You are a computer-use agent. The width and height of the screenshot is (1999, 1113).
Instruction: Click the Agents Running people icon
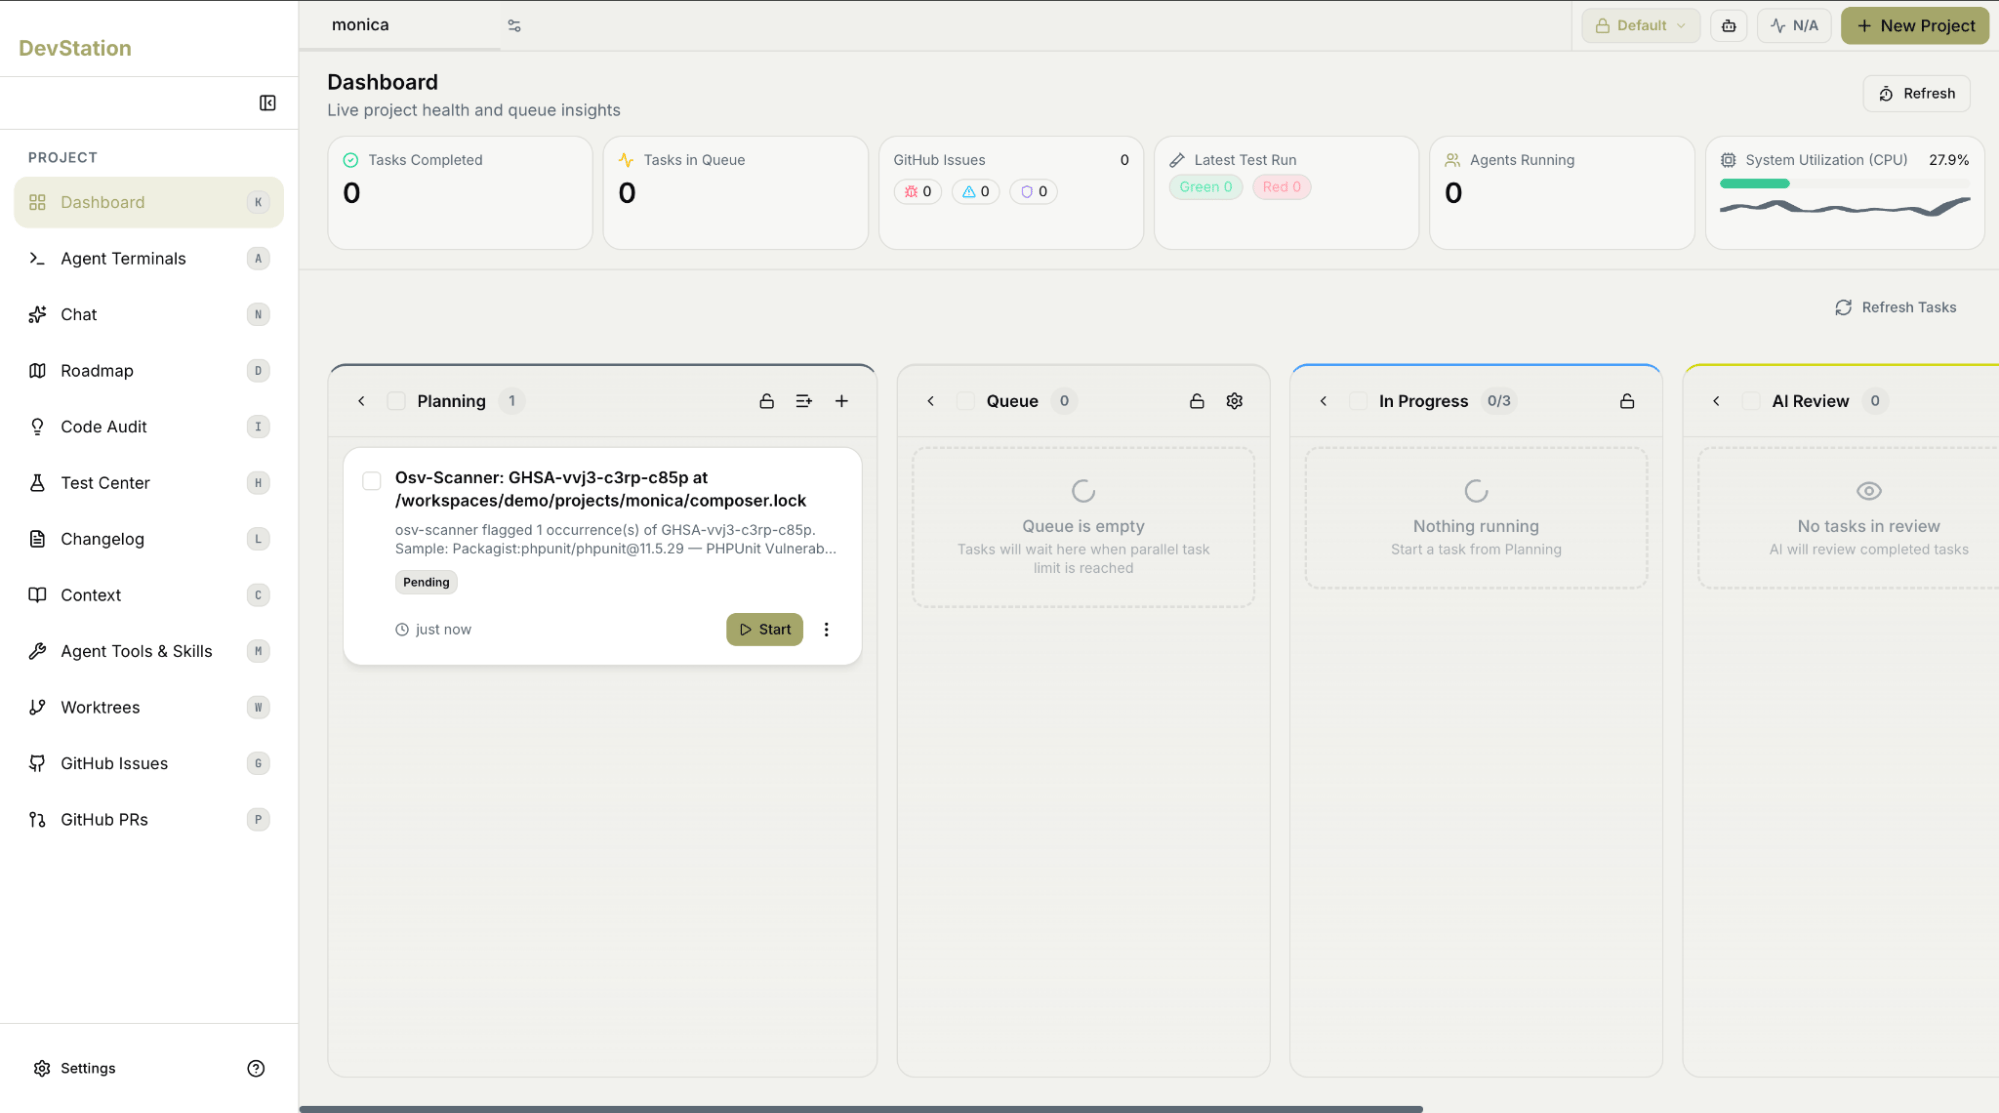[1452, 160]
